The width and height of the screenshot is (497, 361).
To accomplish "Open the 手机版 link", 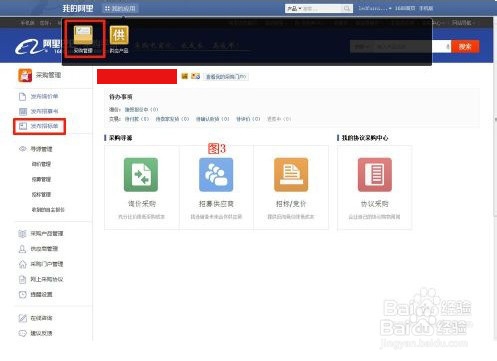I will [426, 8].
